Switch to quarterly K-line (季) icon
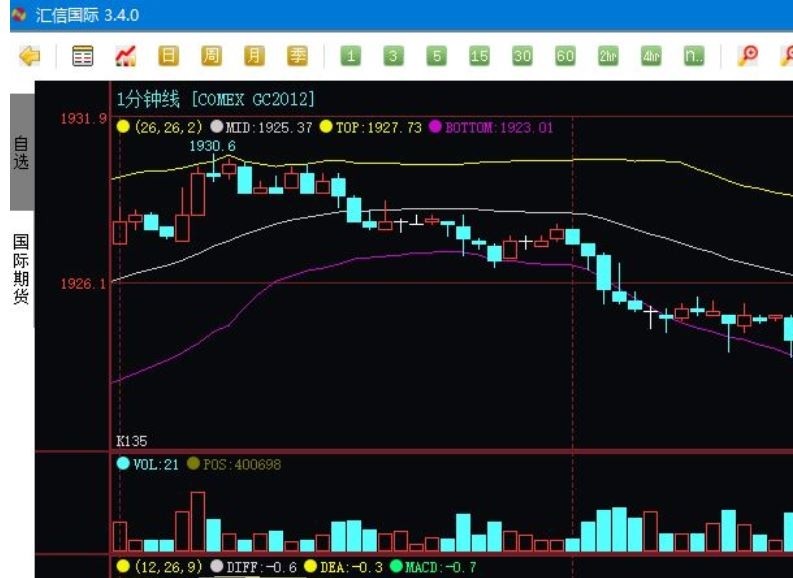Viewport: 793px width, 578px height. (297, 56)
